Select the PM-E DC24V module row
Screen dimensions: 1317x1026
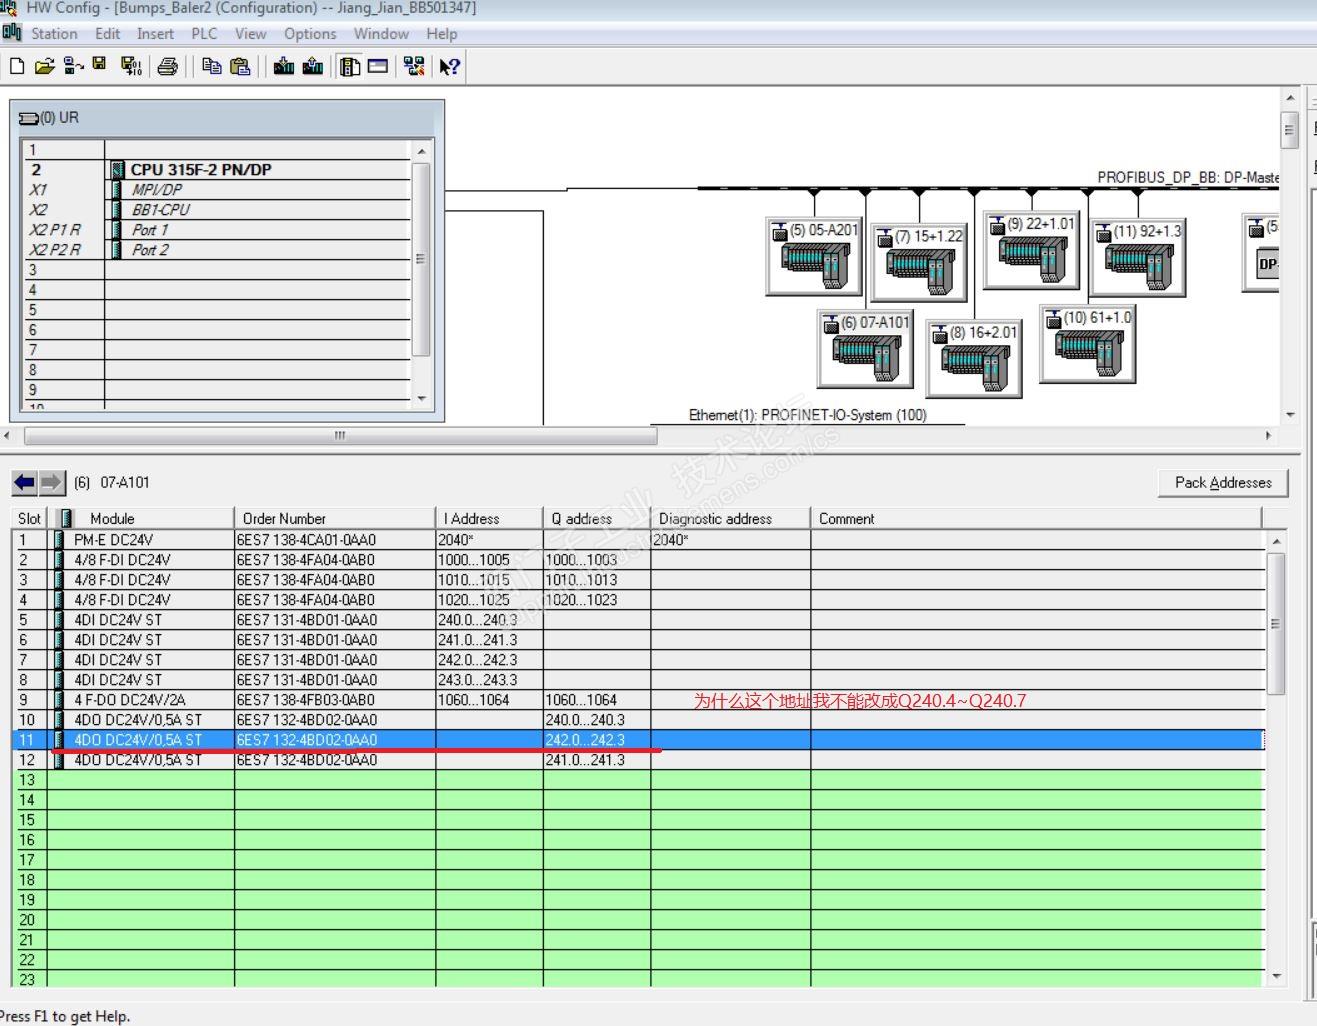click(x=638, y=540)
